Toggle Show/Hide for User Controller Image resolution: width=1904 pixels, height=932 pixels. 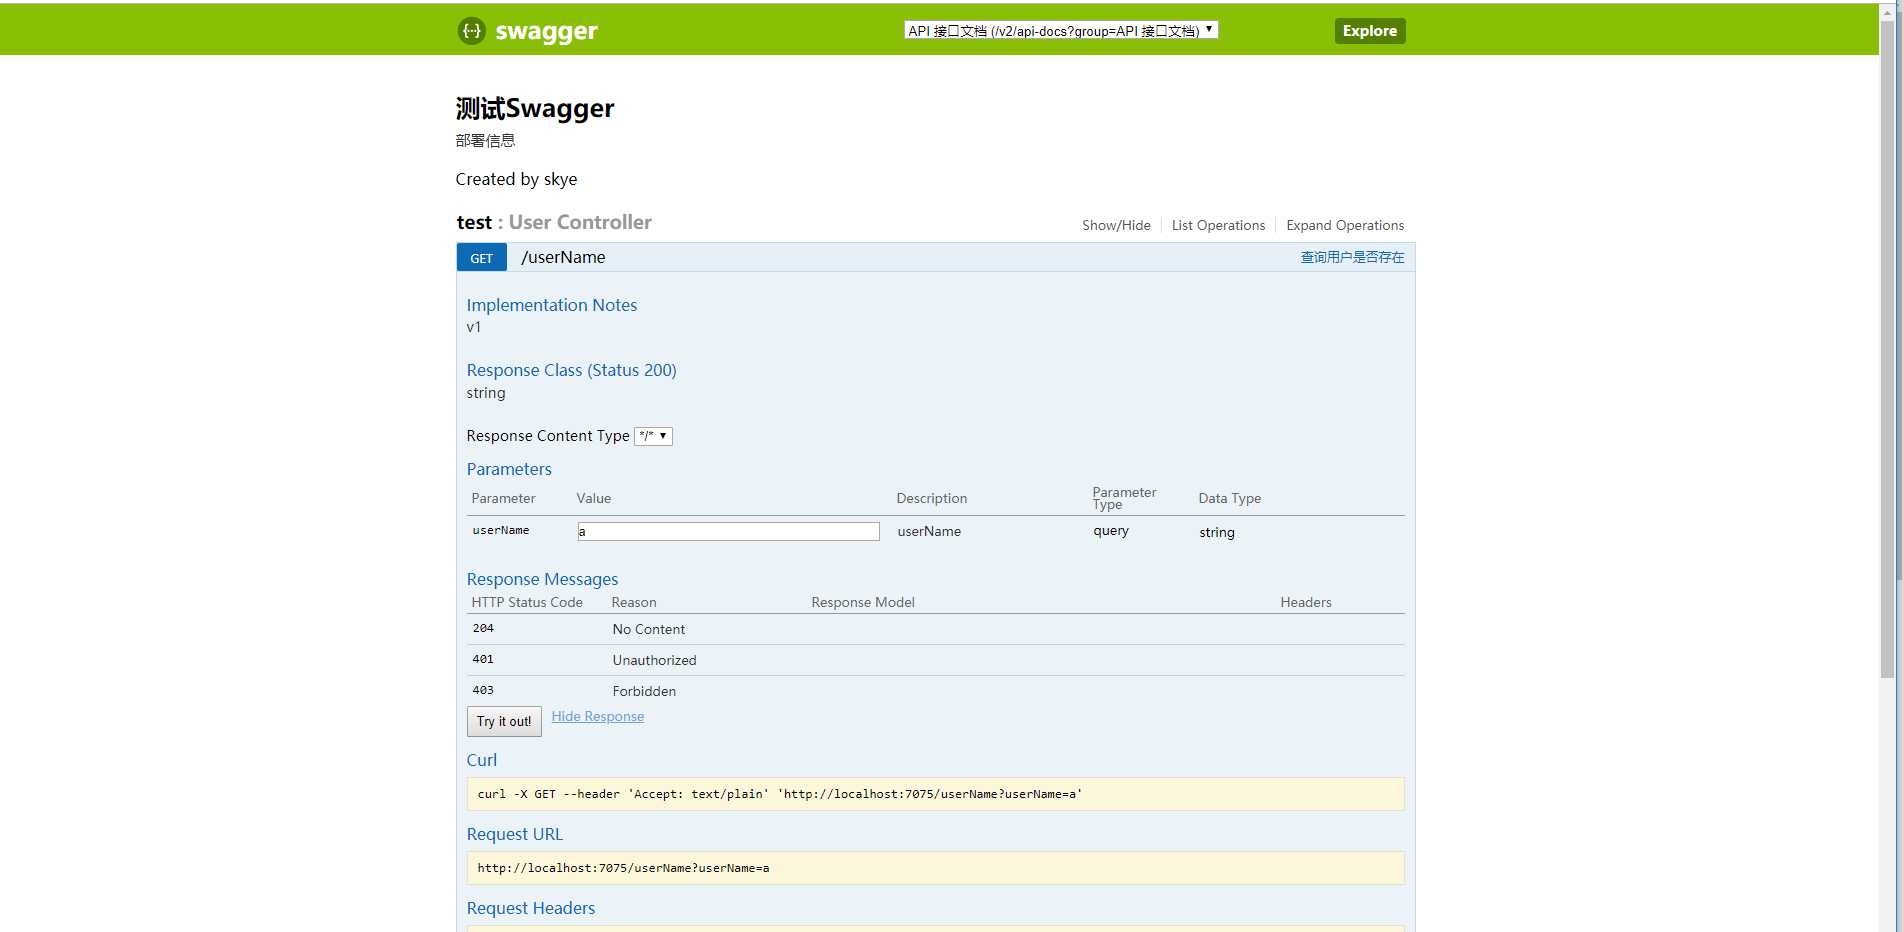click(1116, 225)
